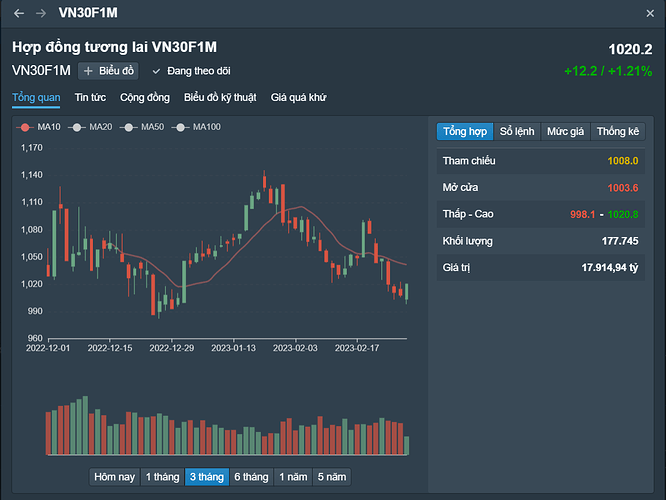
Task: Switch to the Cộng đồng tab
Action: tap(144, 98)
